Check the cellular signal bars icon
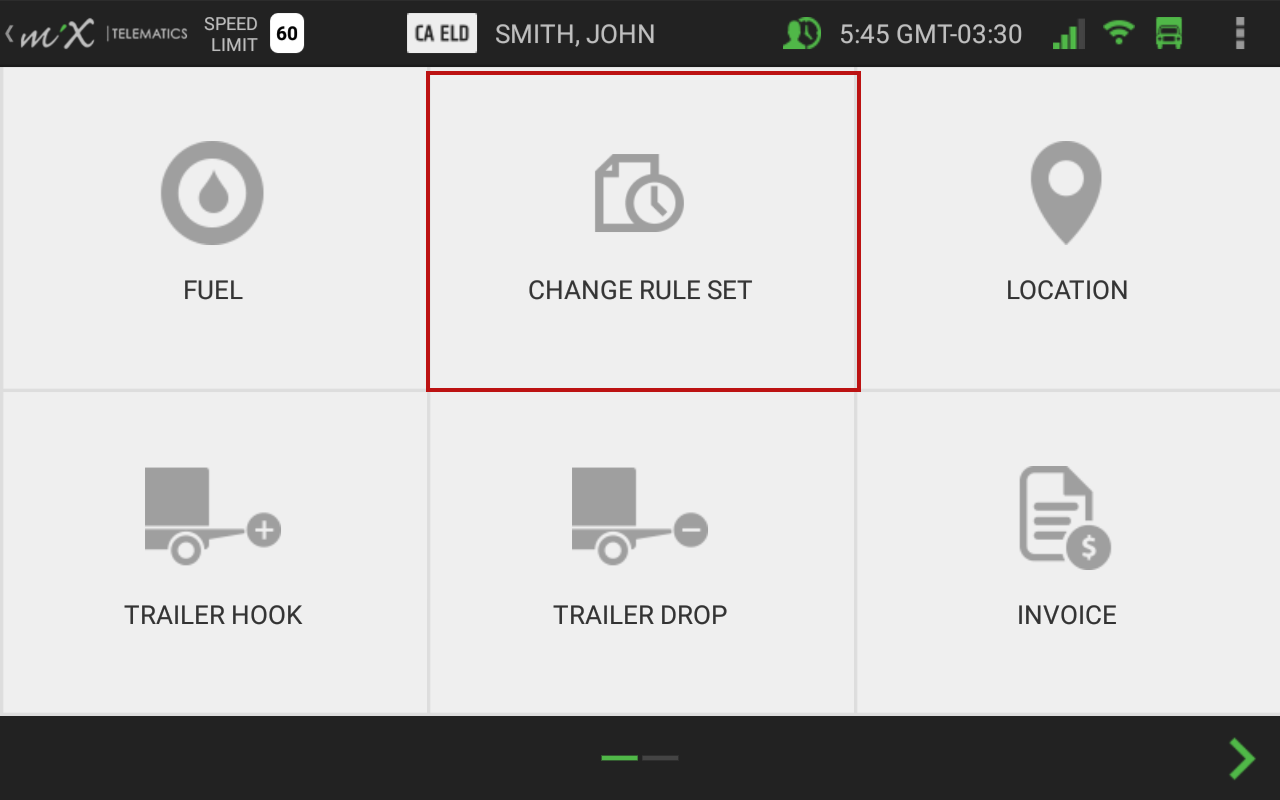Image resolution: width=1280 pixels, height=800 pixels. pyautogui.click(x=1069, y=34)
